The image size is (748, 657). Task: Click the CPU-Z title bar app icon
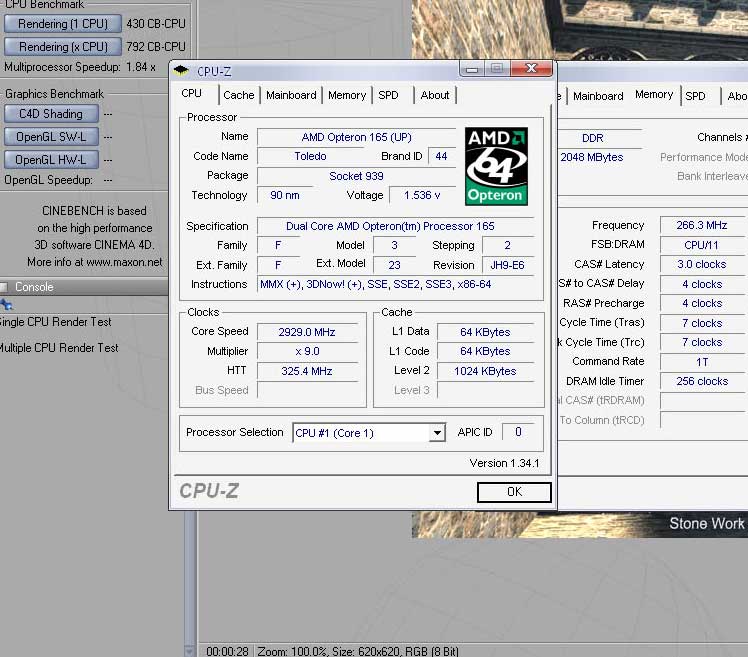(181, 71)
